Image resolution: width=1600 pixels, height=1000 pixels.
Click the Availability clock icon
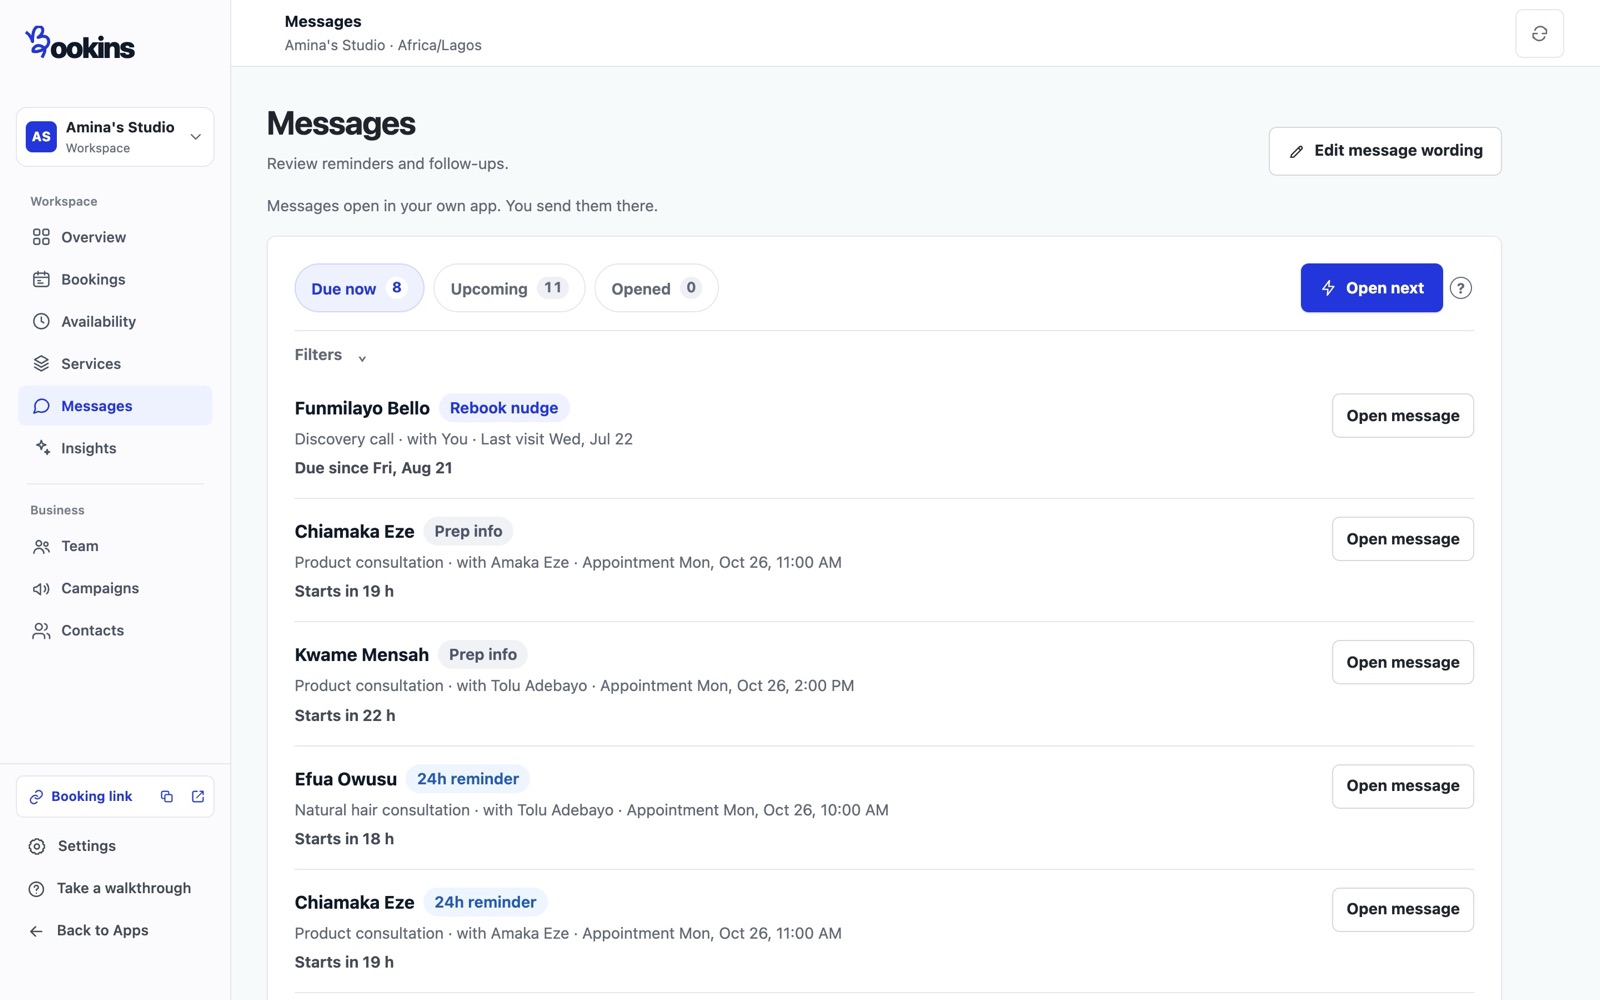41,321
